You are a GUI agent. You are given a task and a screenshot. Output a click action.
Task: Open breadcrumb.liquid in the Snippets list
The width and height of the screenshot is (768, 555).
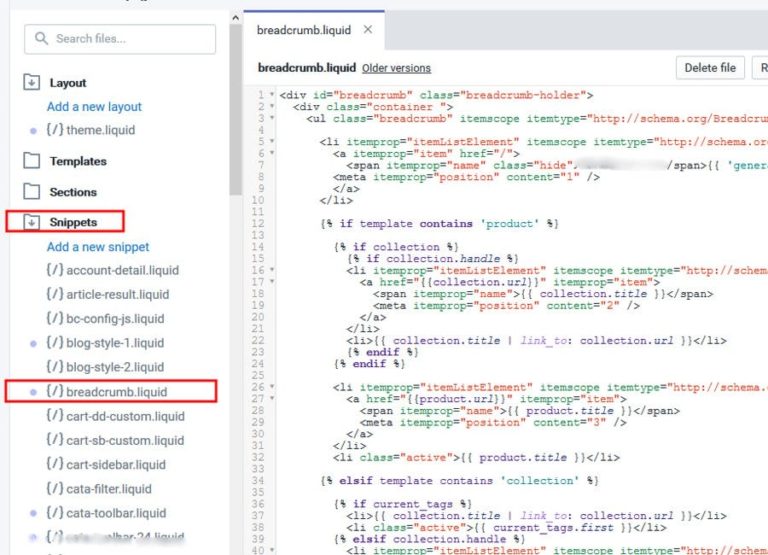point(116,392)
